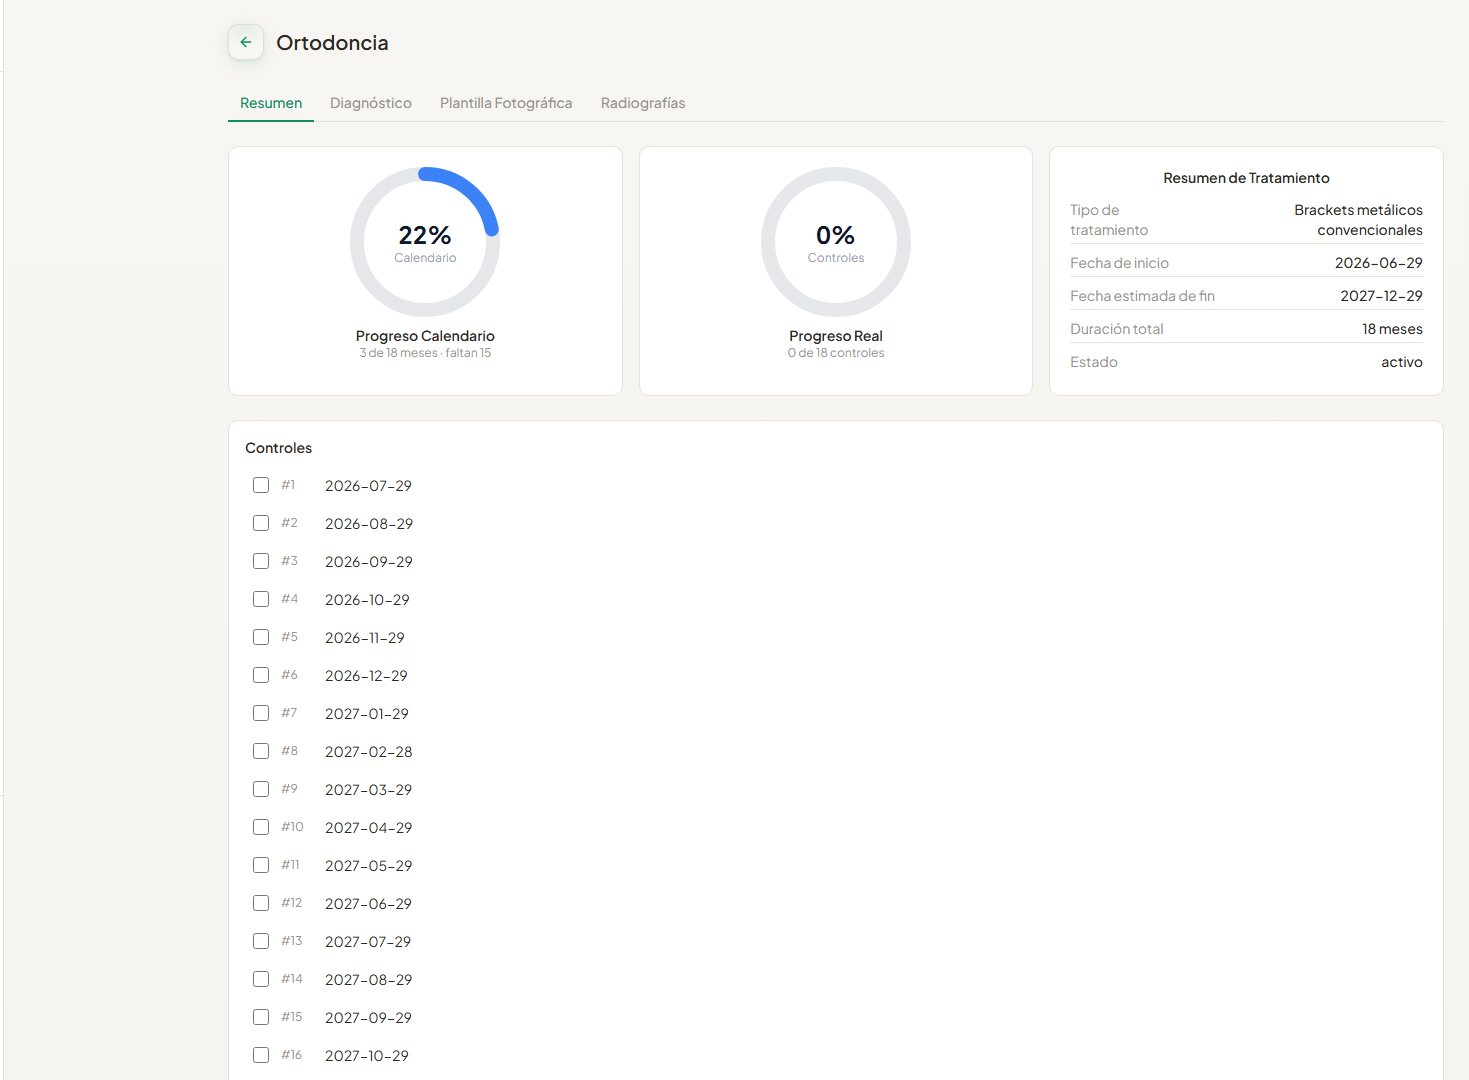Open the Diagnóstico tab
This screenshot has width=1469, height=1080.
coord(371,103)
